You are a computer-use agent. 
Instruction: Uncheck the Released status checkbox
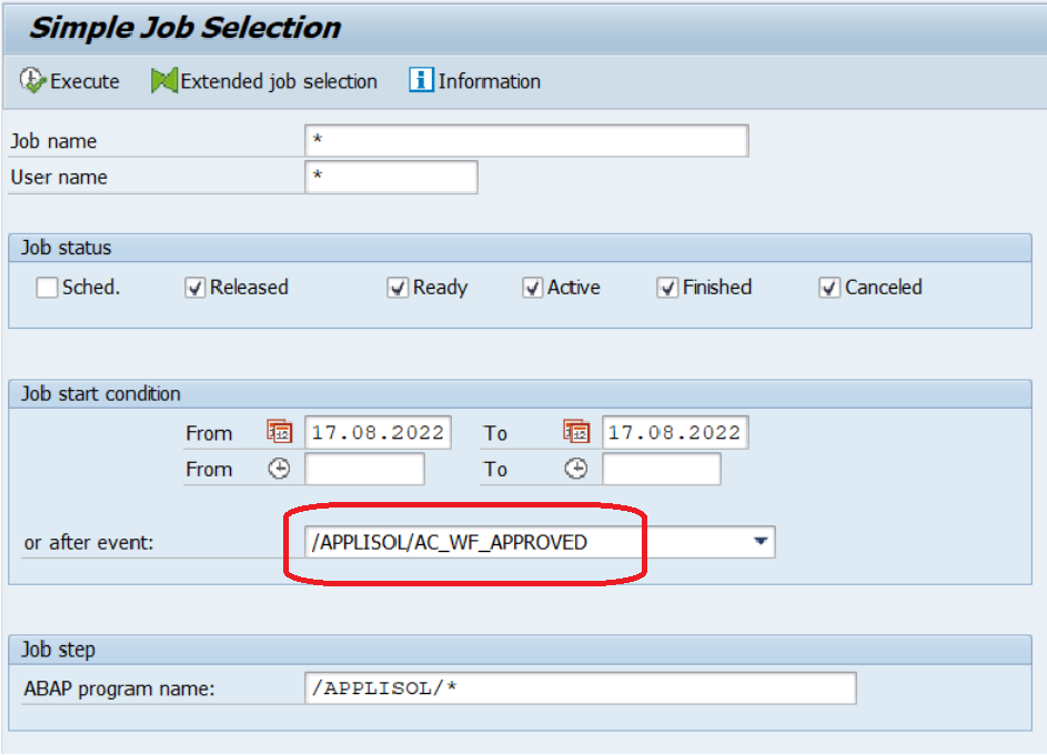(x=194, y=288)
